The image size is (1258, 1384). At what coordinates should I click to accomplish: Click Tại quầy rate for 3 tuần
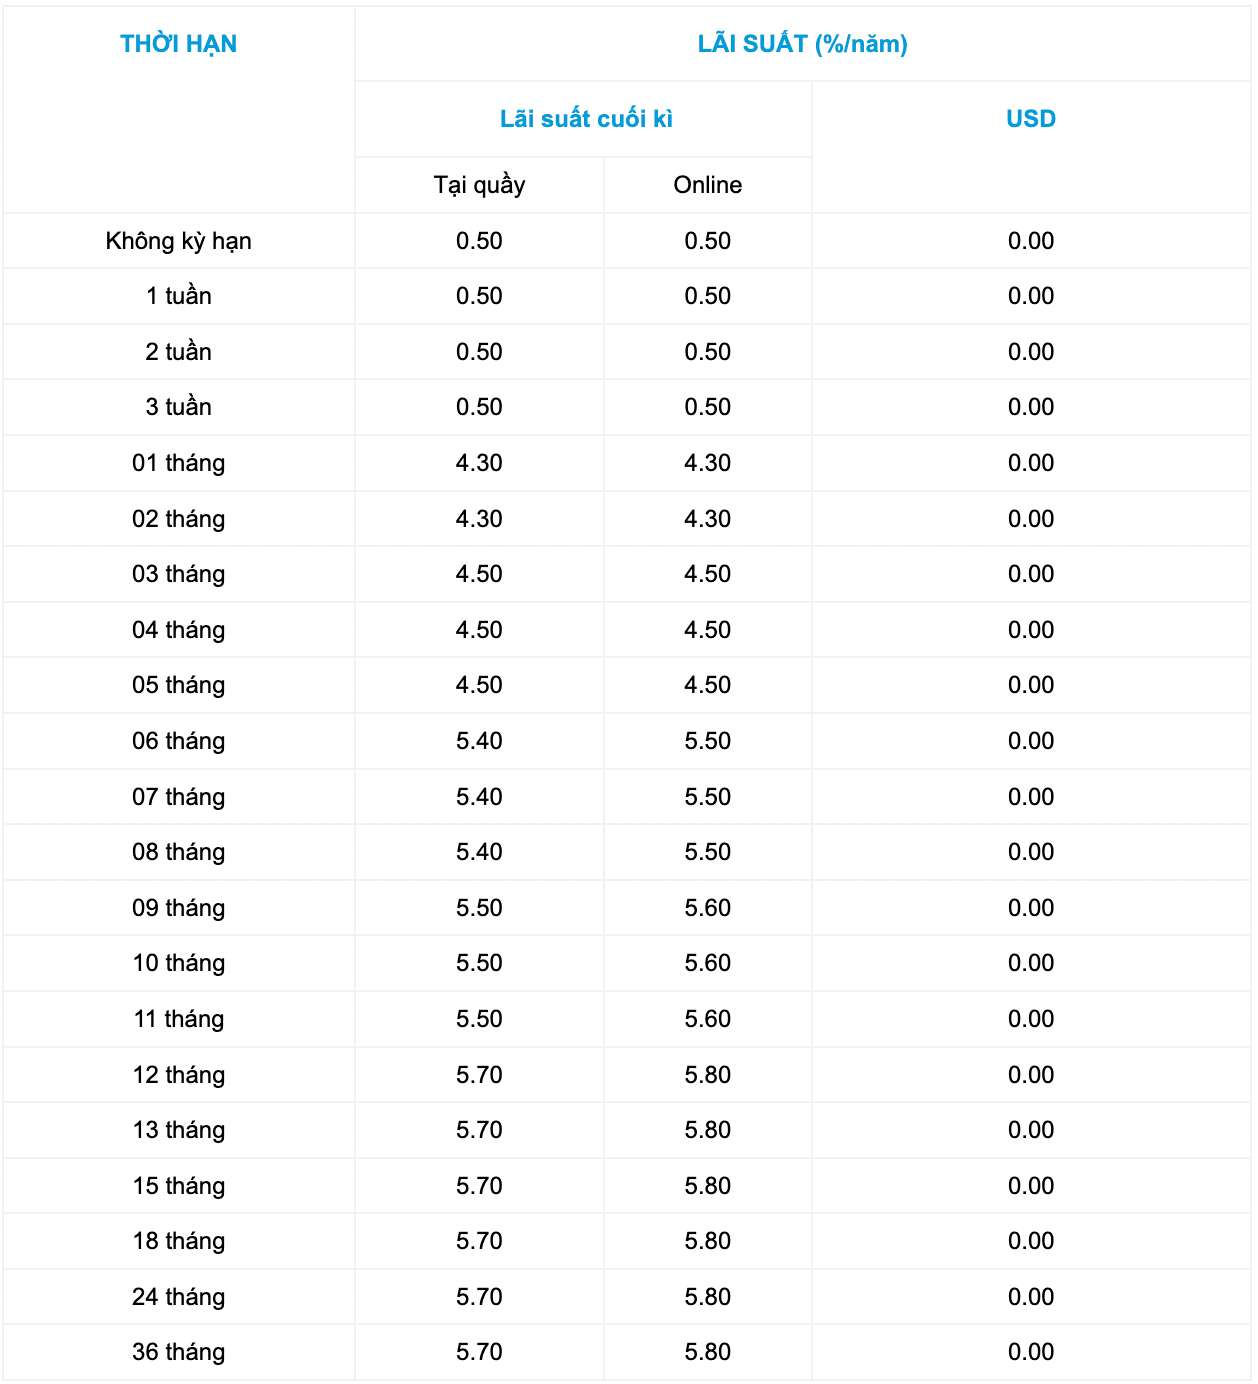(x=479, y=407)
